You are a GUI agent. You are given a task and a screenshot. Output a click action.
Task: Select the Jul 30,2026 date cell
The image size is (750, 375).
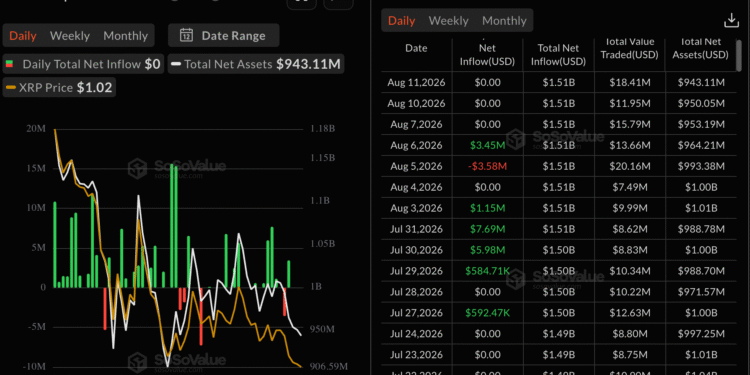[416, 250]
